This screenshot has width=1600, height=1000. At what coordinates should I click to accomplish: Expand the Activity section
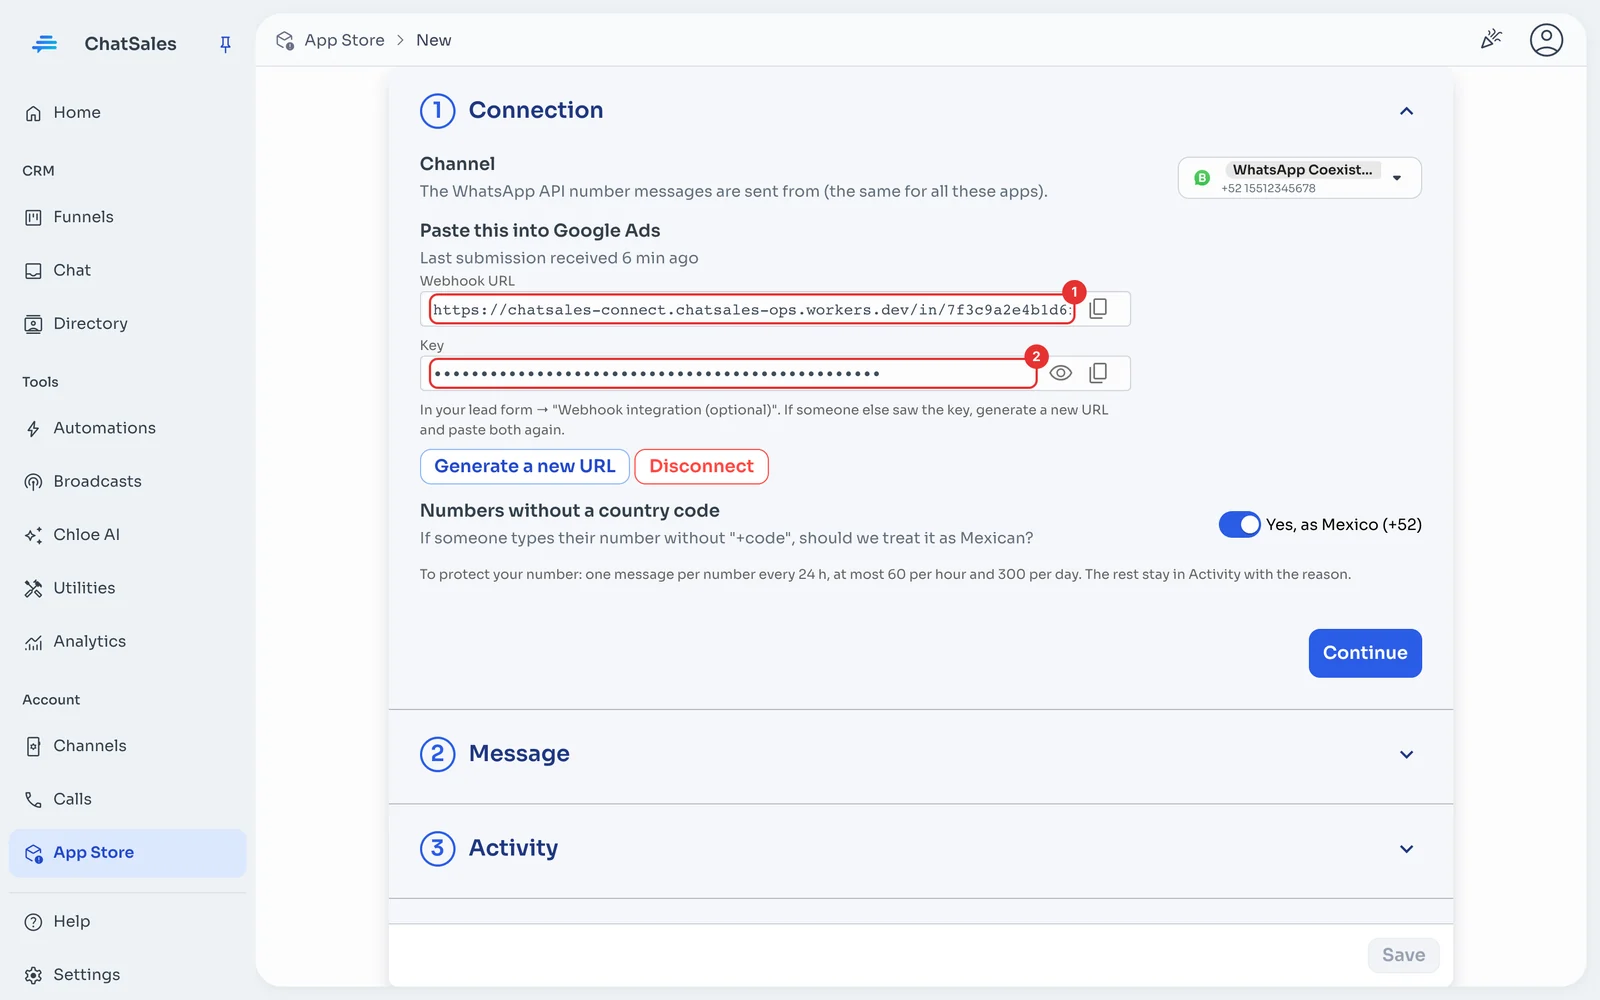(x=920, y=849)
